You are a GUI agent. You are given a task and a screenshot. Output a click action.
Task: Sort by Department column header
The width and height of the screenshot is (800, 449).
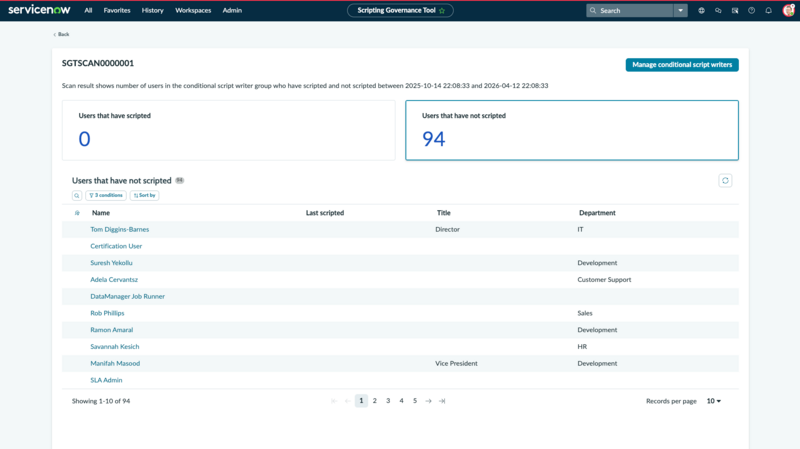tap(597, 213)
